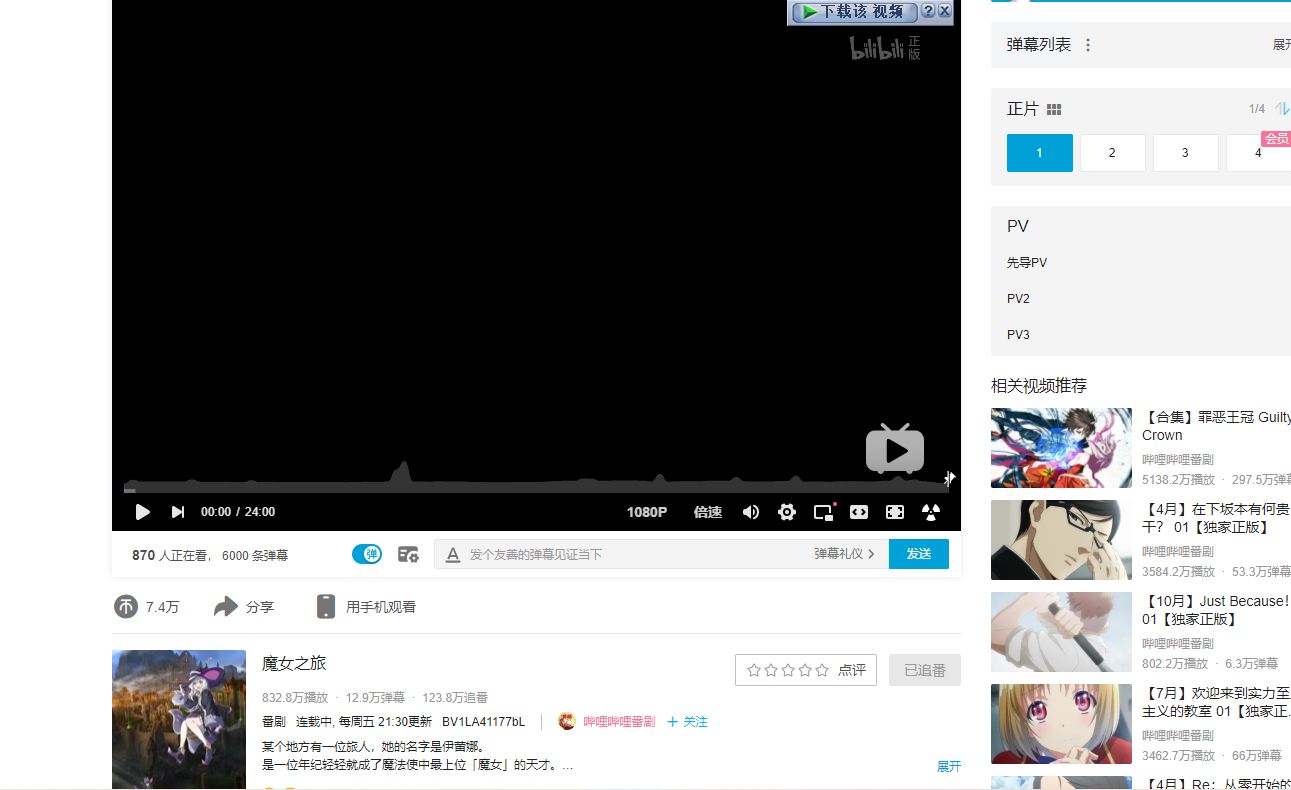The height and width of the screenshot is (790, 1291).
Task: Open the watch-on-phone icon
Action: coord(326,606)
